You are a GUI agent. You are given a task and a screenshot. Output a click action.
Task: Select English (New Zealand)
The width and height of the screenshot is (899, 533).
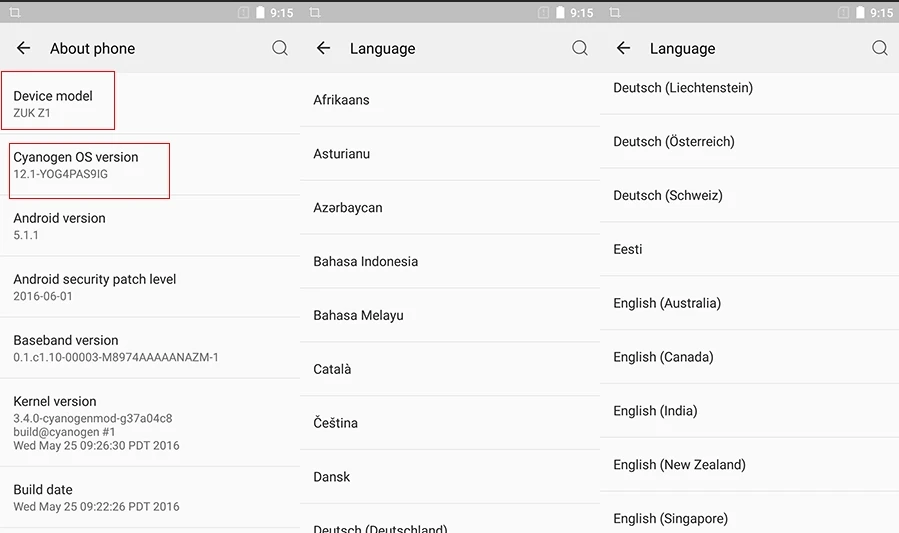(x=749, y=465)
